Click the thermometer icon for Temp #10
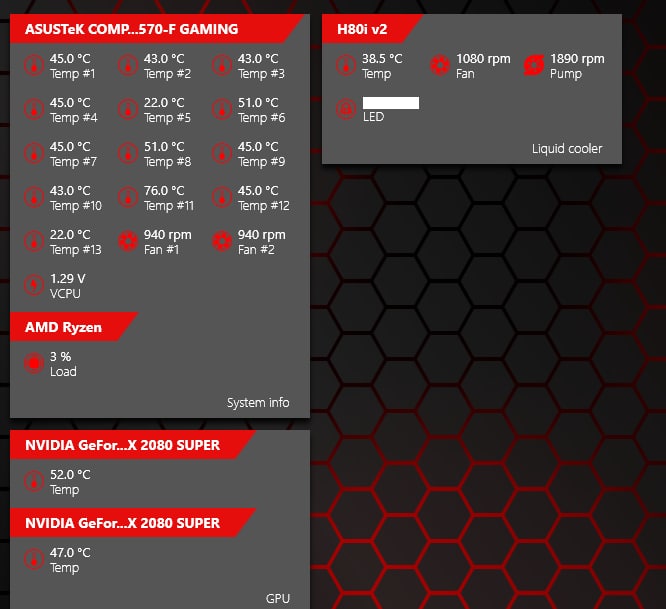The height and width of the screenshot is (609, 666). coord(34,197)
